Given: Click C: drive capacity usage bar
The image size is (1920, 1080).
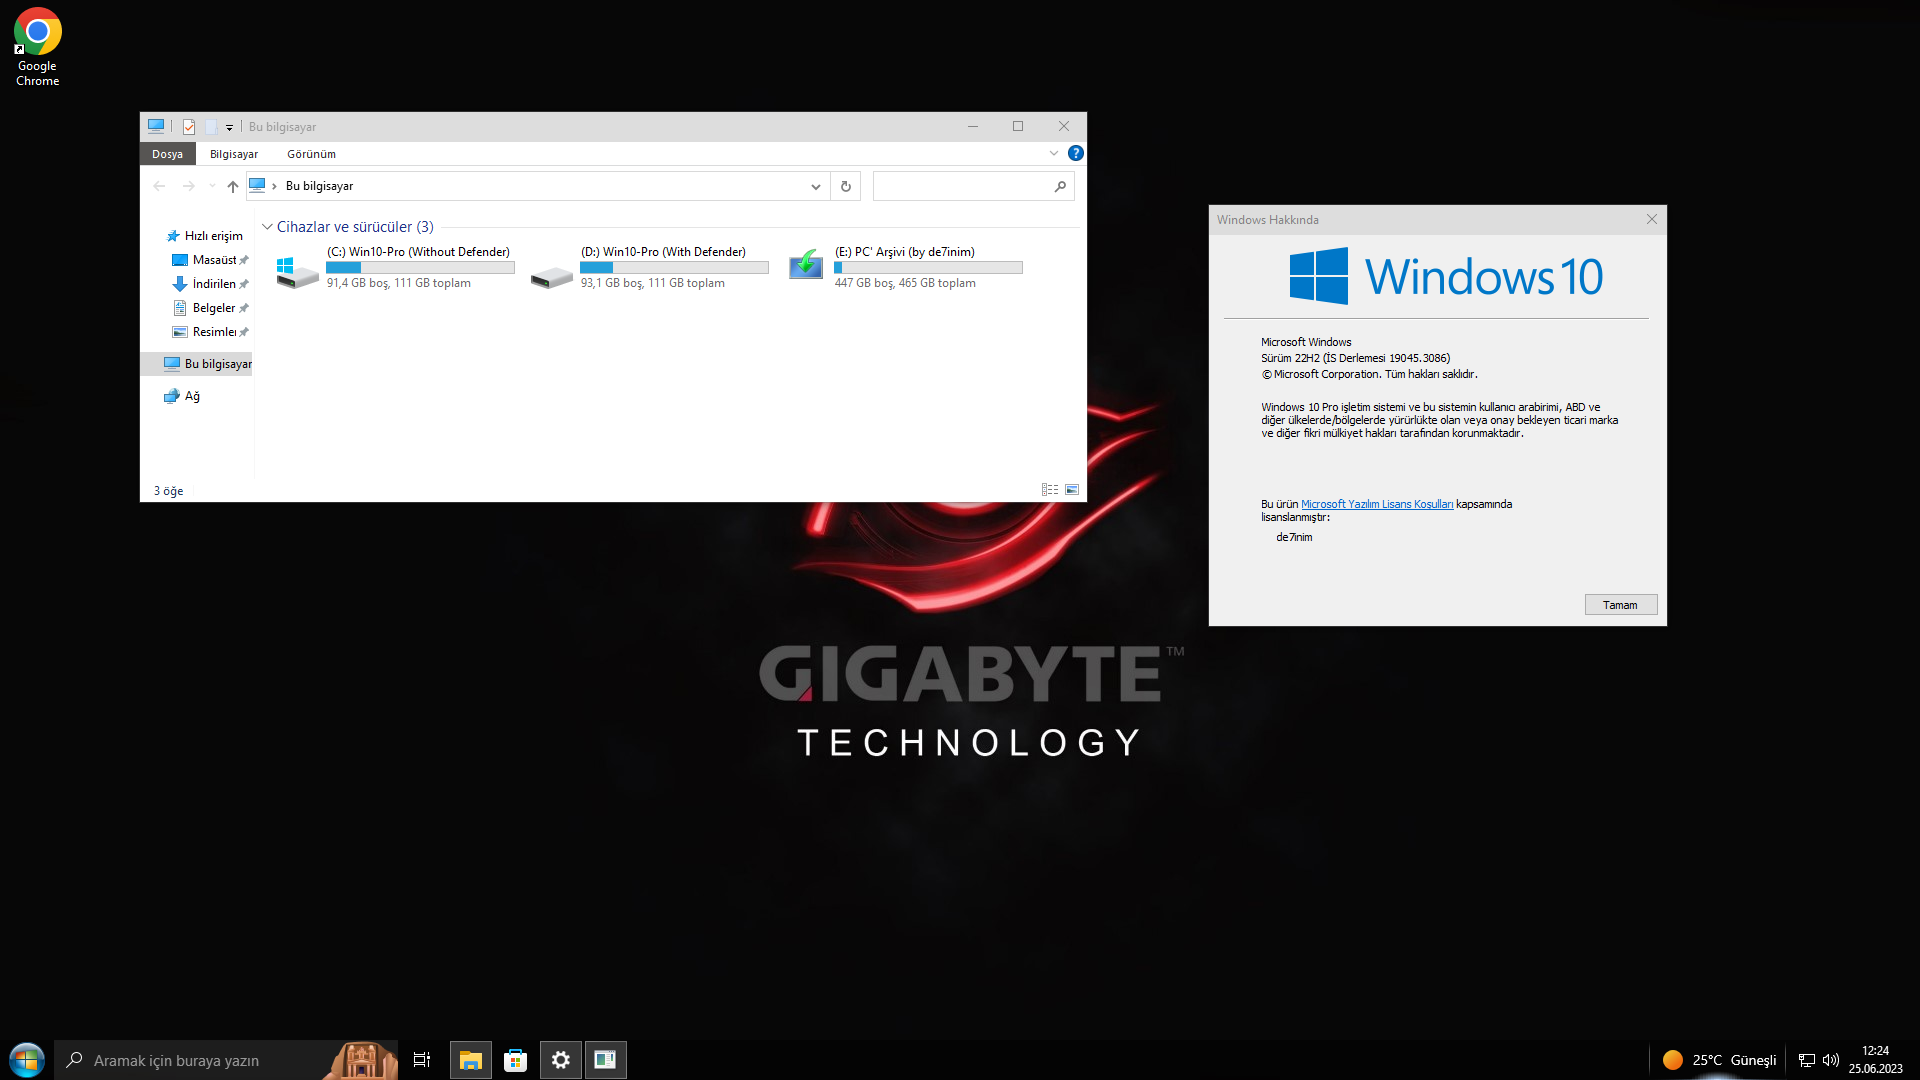Looking at the screenshot, I should (420, 268).
